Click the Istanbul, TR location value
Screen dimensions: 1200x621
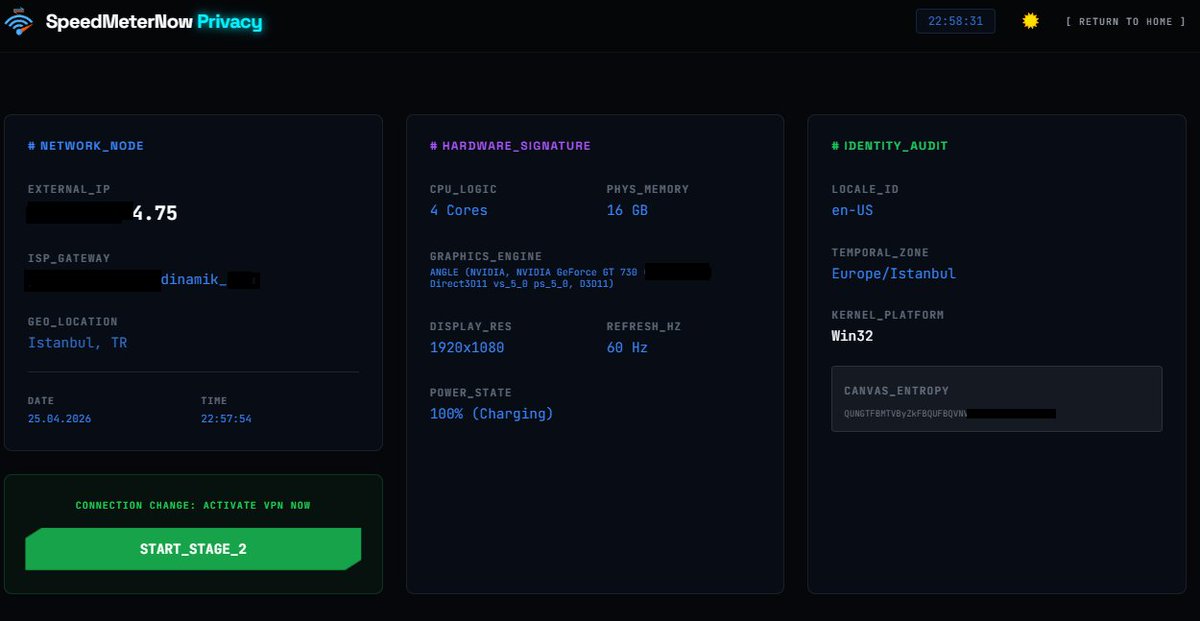[77, 343]
